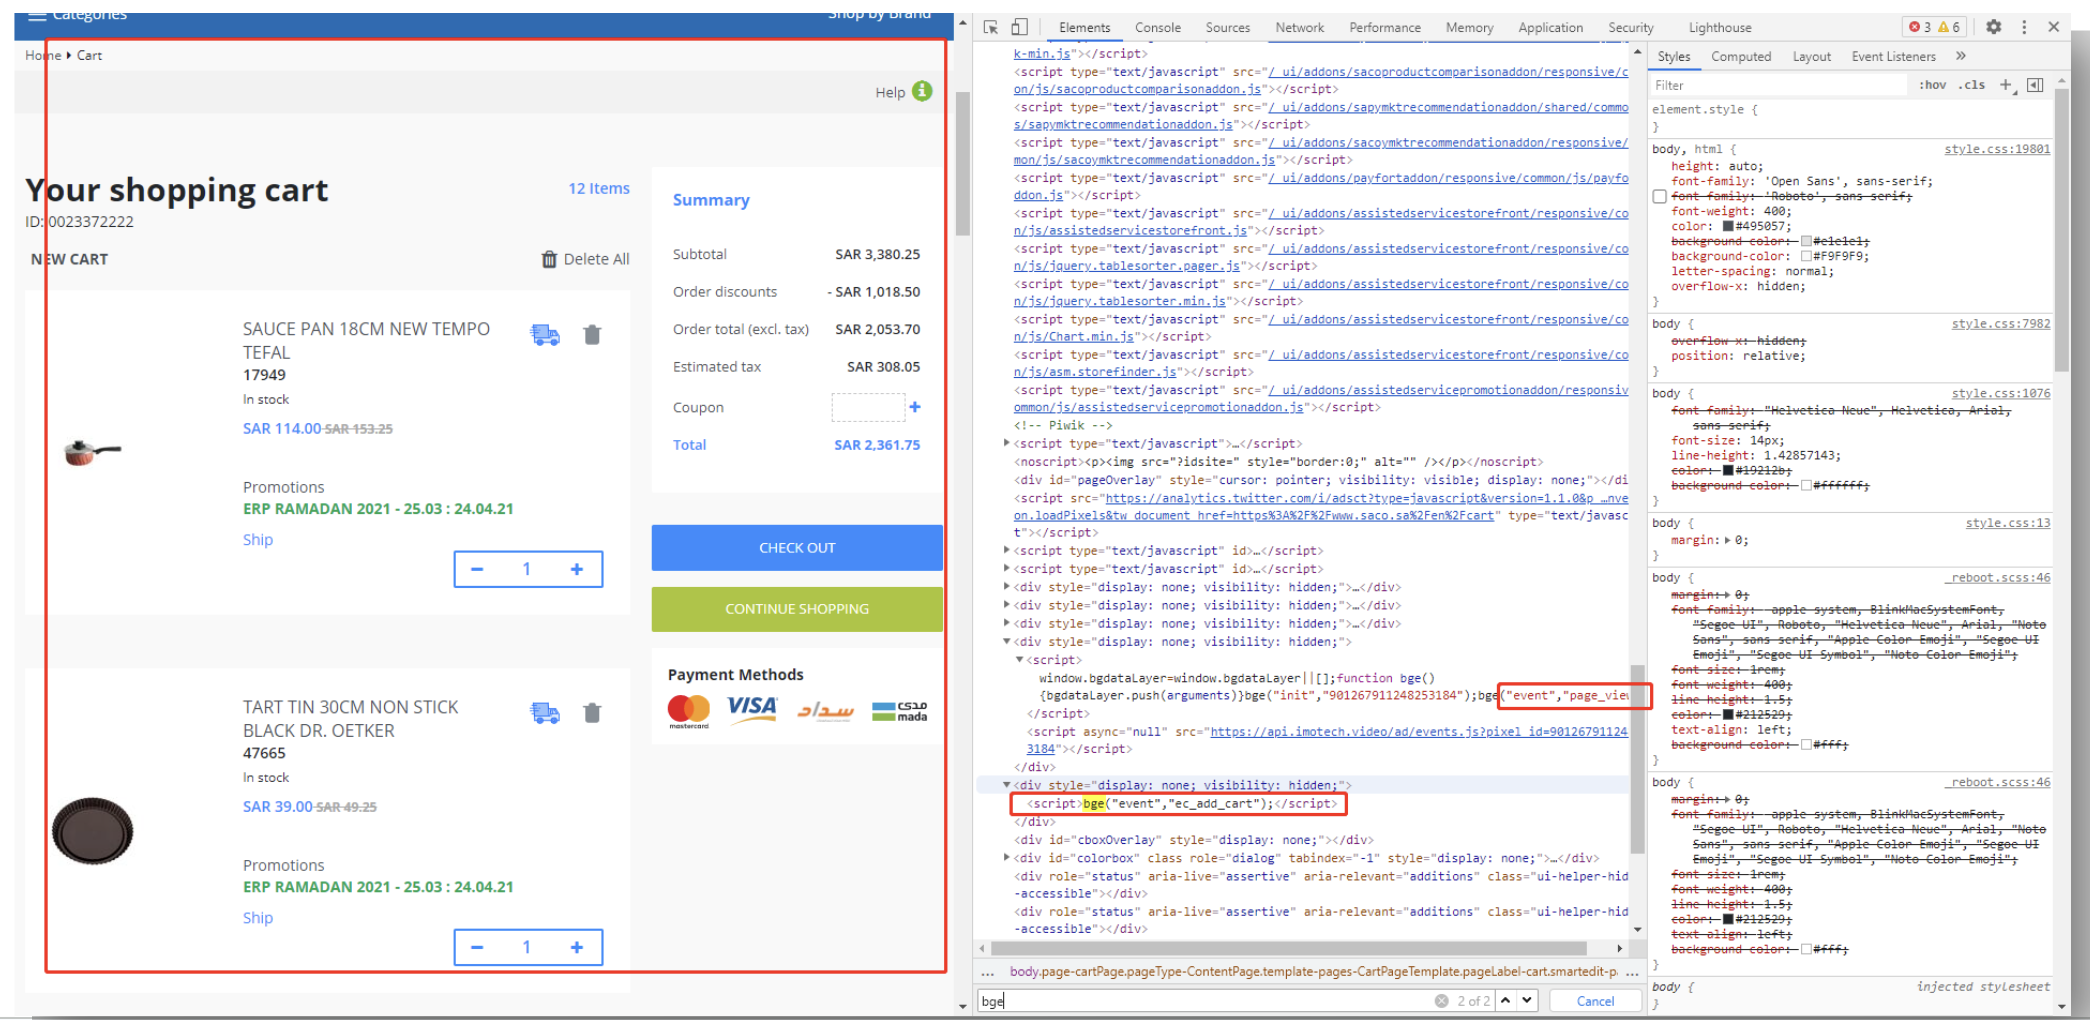Toggle the :hov element state panel
Viewport: 2090px width, 1020px height.
point(1932,85)
